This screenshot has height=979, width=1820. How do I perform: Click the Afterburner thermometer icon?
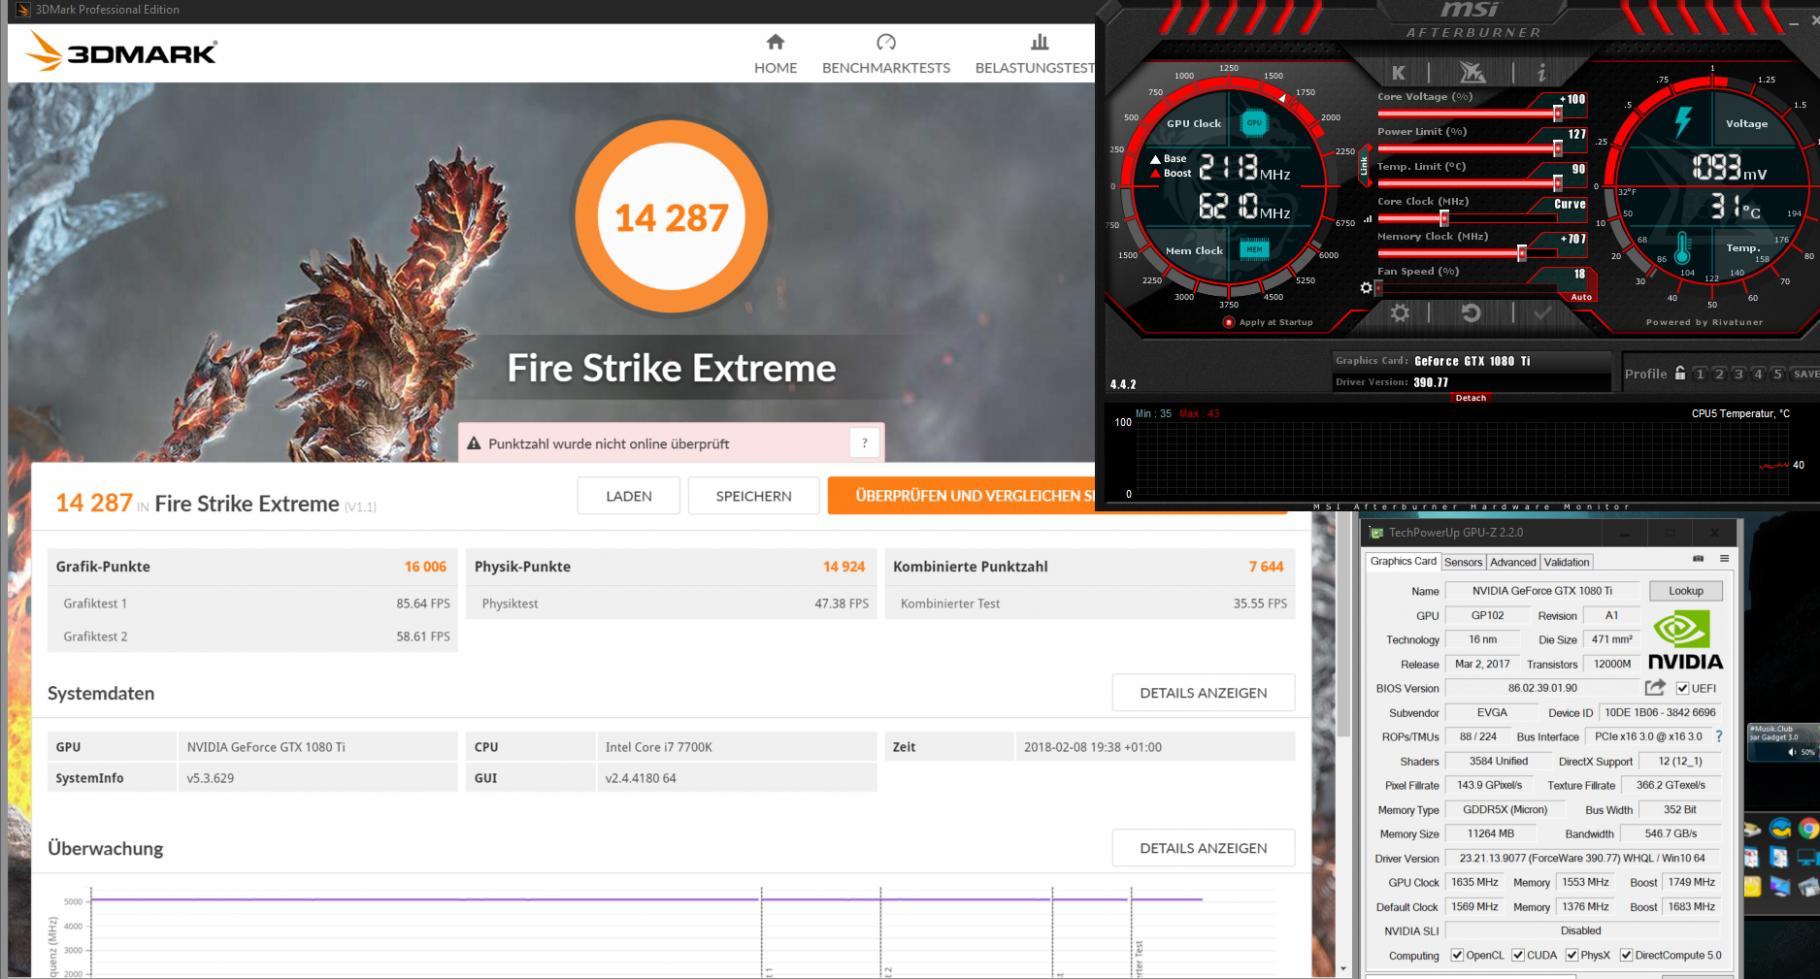pos(1682,248)
